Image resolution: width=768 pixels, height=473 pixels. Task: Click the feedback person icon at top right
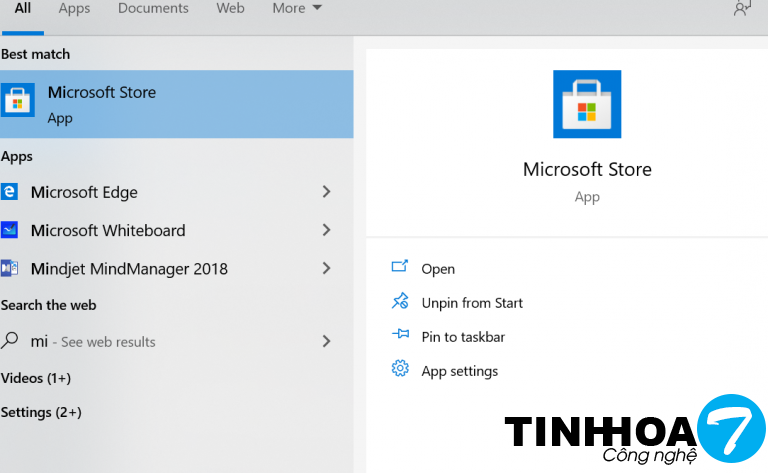(x=742, y=9)
